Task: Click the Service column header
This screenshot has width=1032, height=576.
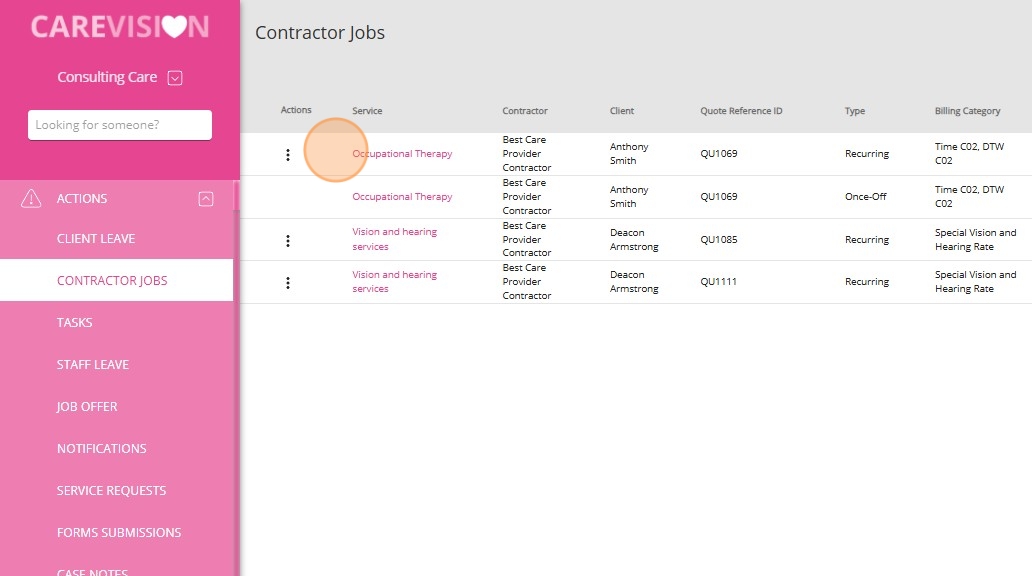Action: (x=367, y=111)
